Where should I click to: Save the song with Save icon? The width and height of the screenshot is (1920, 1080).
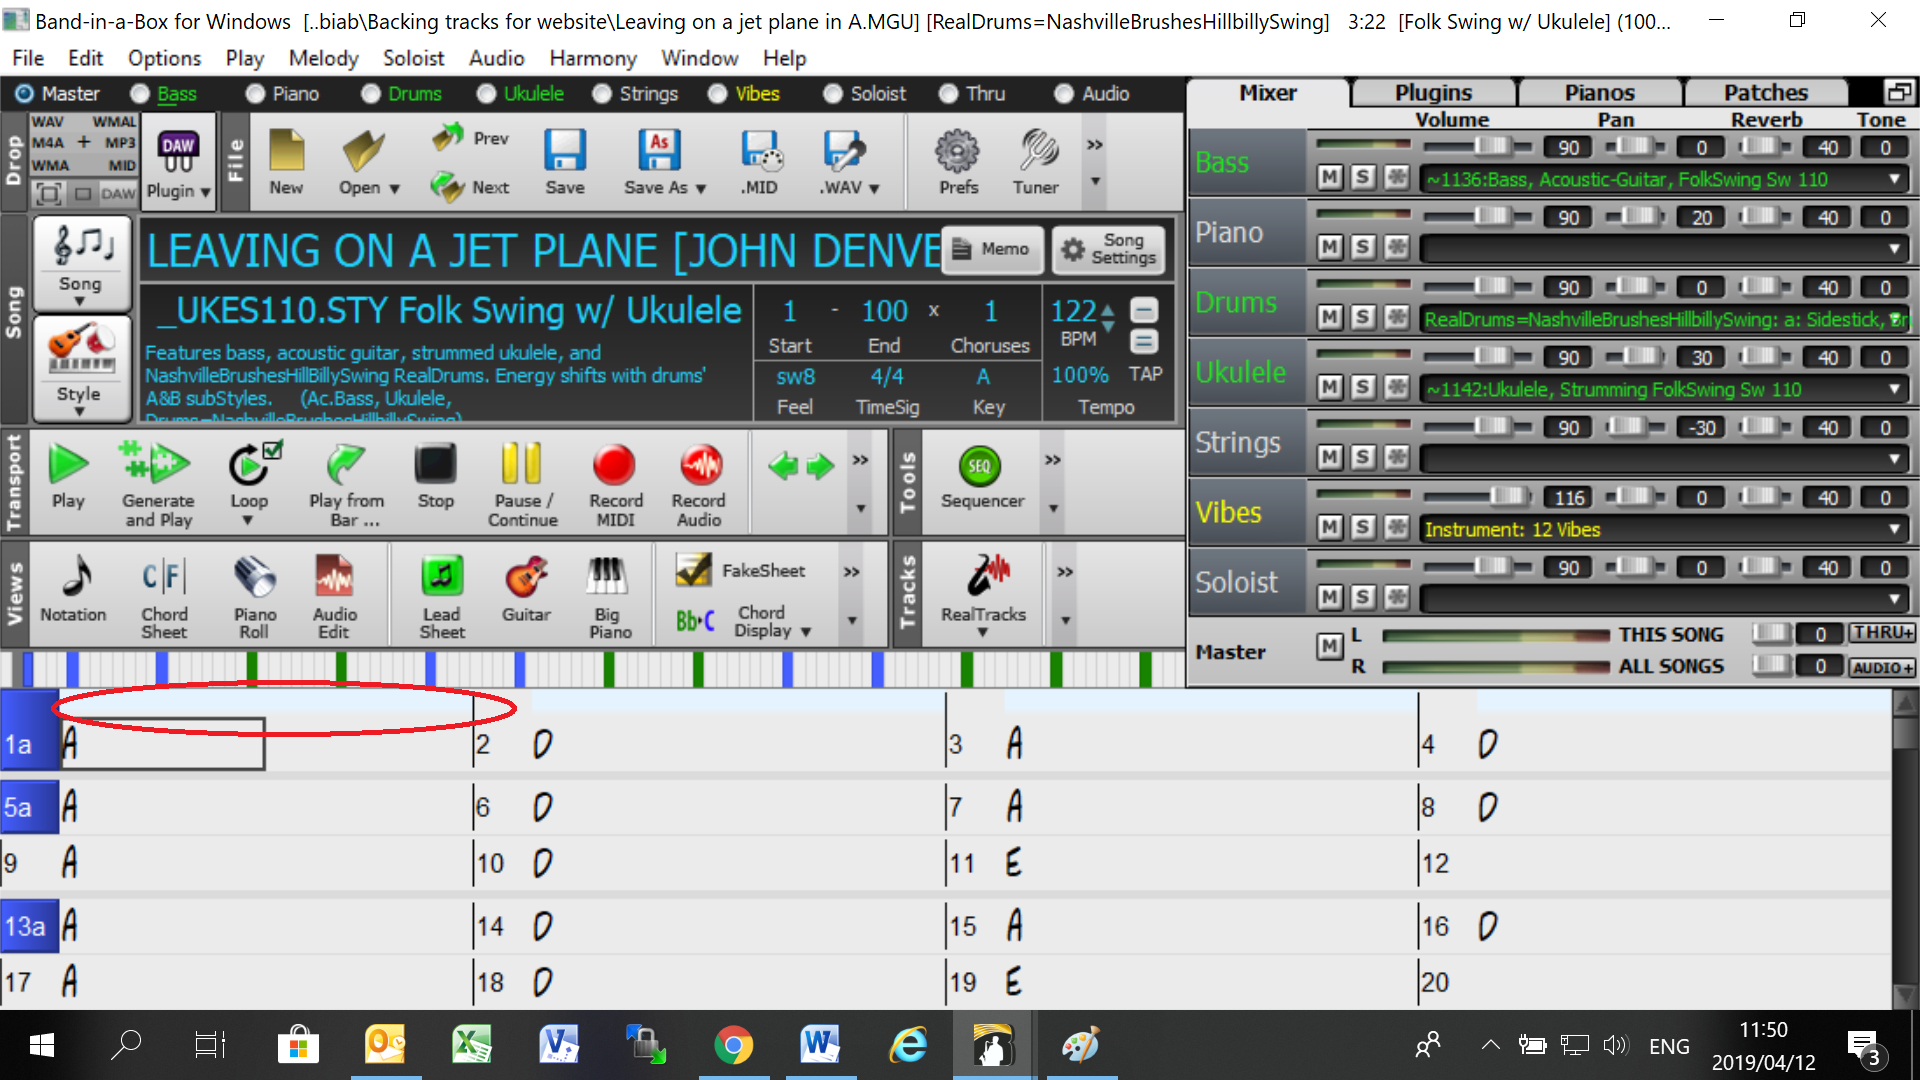pyautogui.click(x=565, y=160)
